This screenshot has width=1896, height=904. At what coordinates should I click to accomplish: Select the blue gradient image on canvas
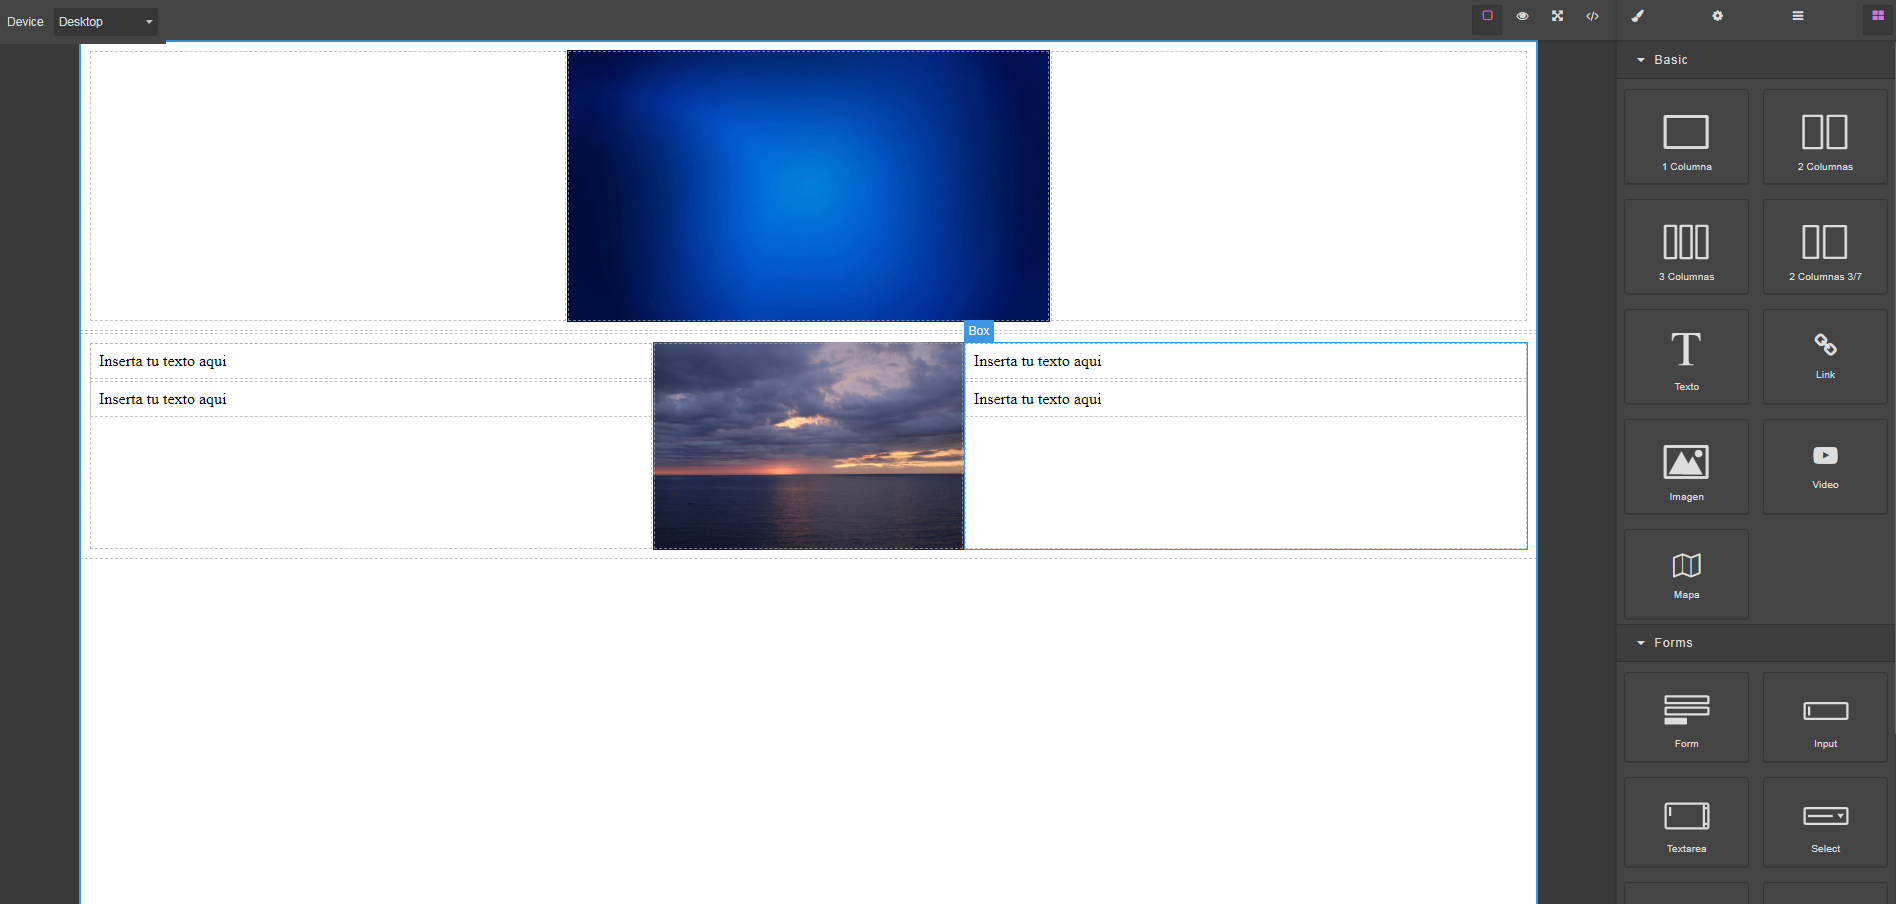[x=808, y=186]
